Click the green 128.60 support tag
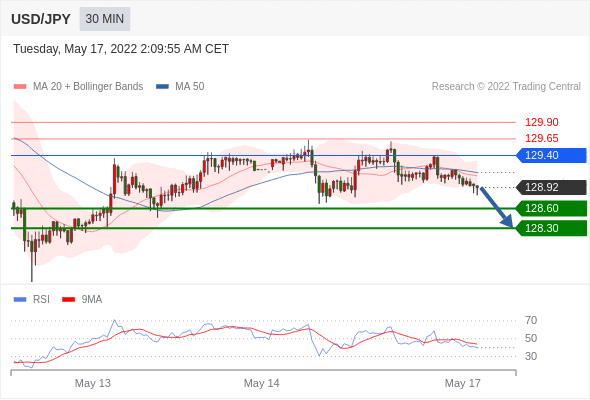This screenshot has width=590, height=400. point(551,208)
